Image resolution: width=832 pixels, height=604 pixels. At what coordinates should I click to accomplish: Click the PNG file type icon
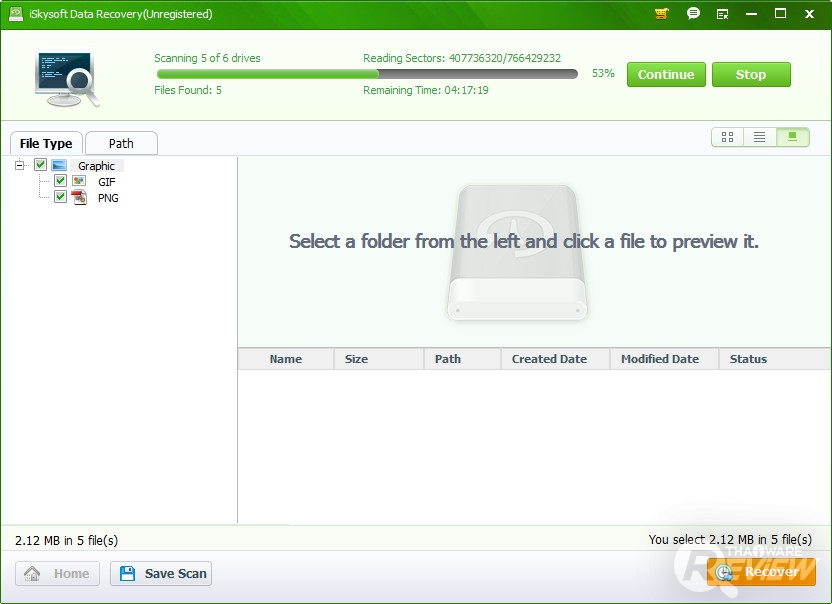[x=79, y=197]
